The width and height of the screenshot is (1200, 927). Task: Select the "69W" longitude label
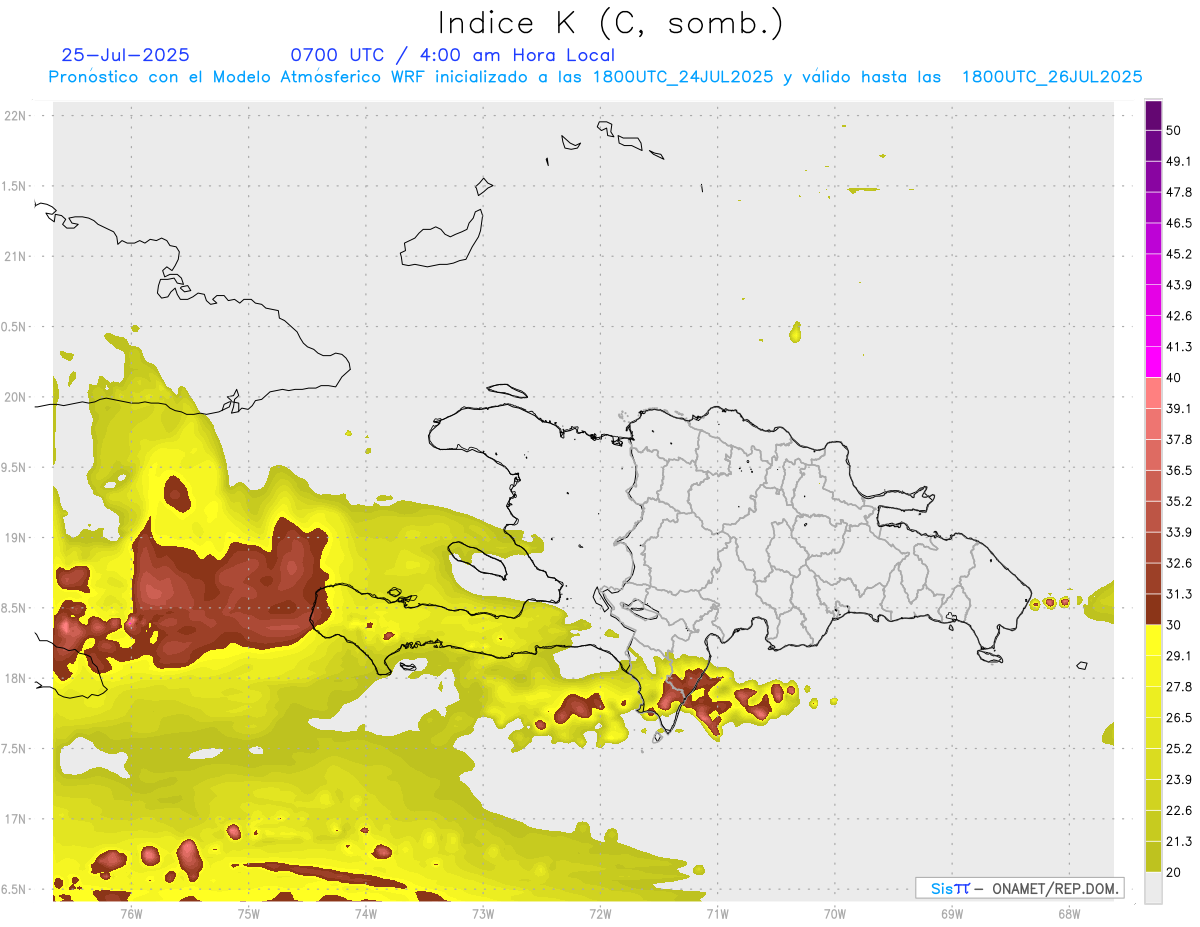pyautogui.click(x=952, y=913)
